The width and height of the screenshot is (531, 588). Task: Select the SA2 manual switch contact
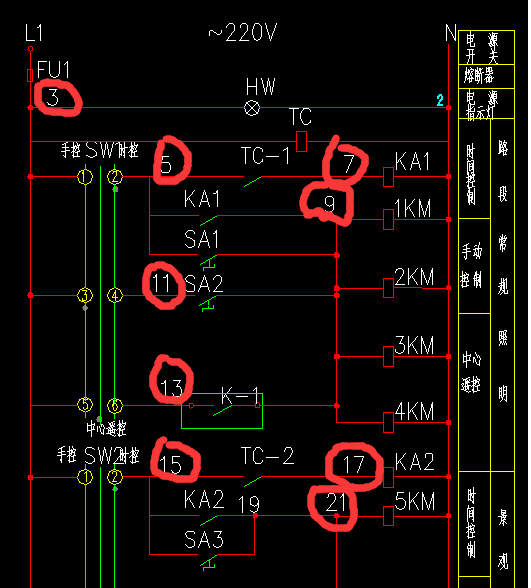207,302
